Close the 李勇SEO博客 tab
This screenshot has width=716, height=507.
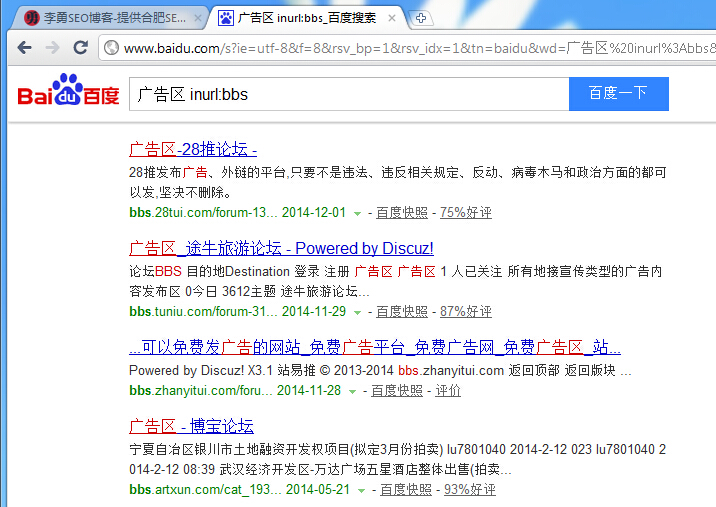tap(198, 18)
